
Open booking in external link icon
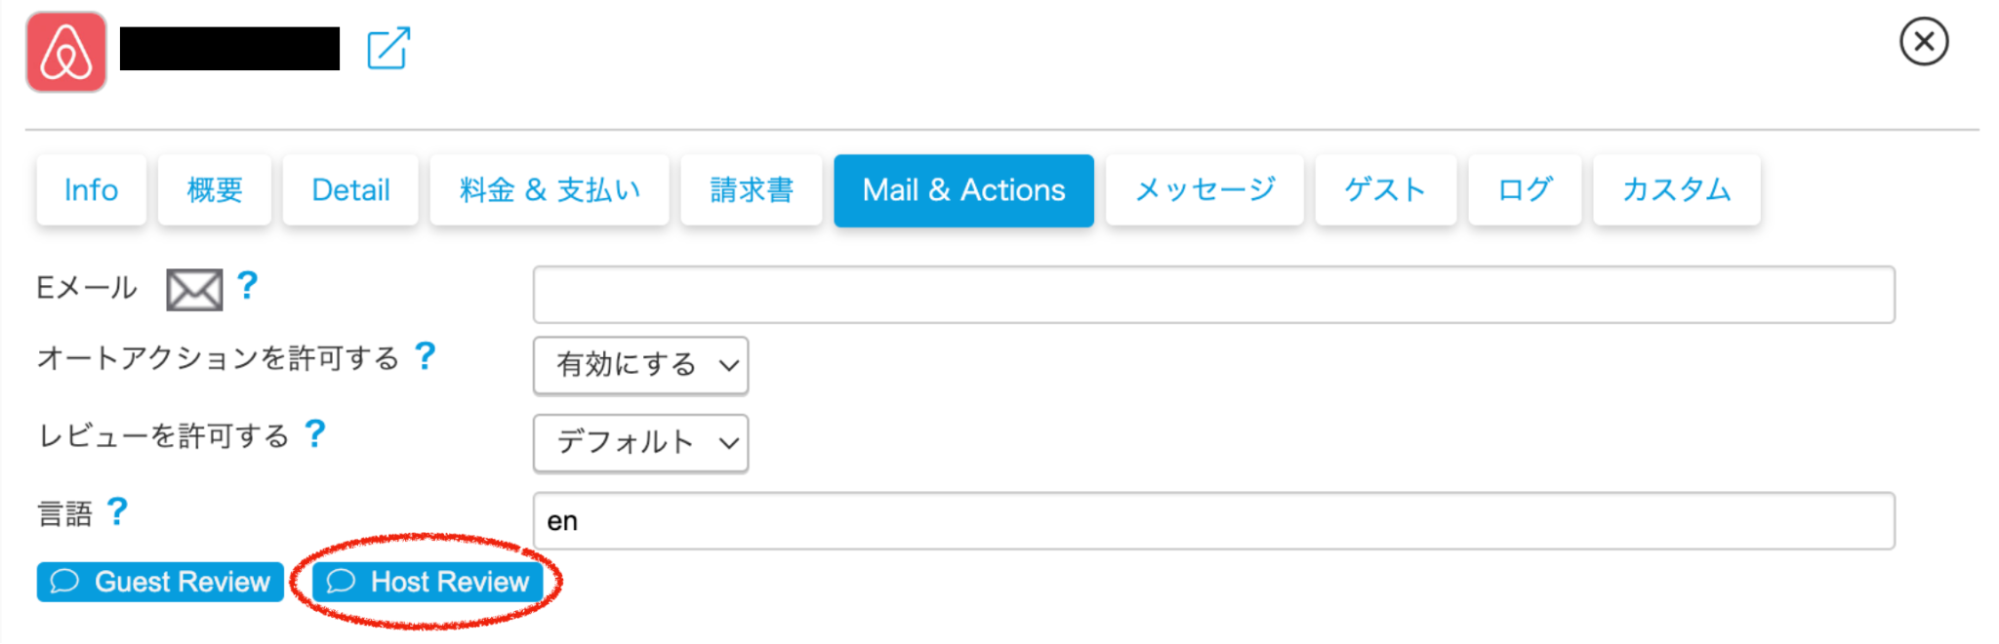coord(388,49)
